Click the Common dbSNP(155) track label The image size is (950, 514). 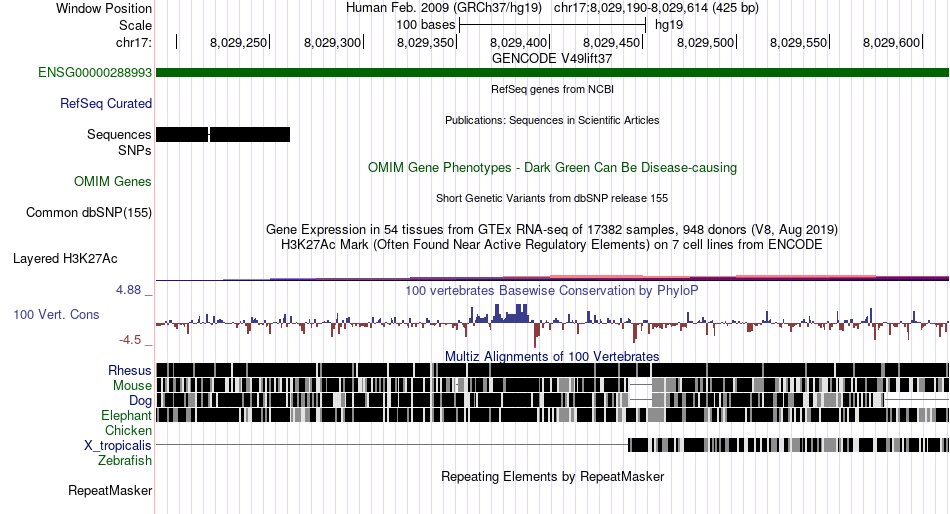tap(89, 213)
